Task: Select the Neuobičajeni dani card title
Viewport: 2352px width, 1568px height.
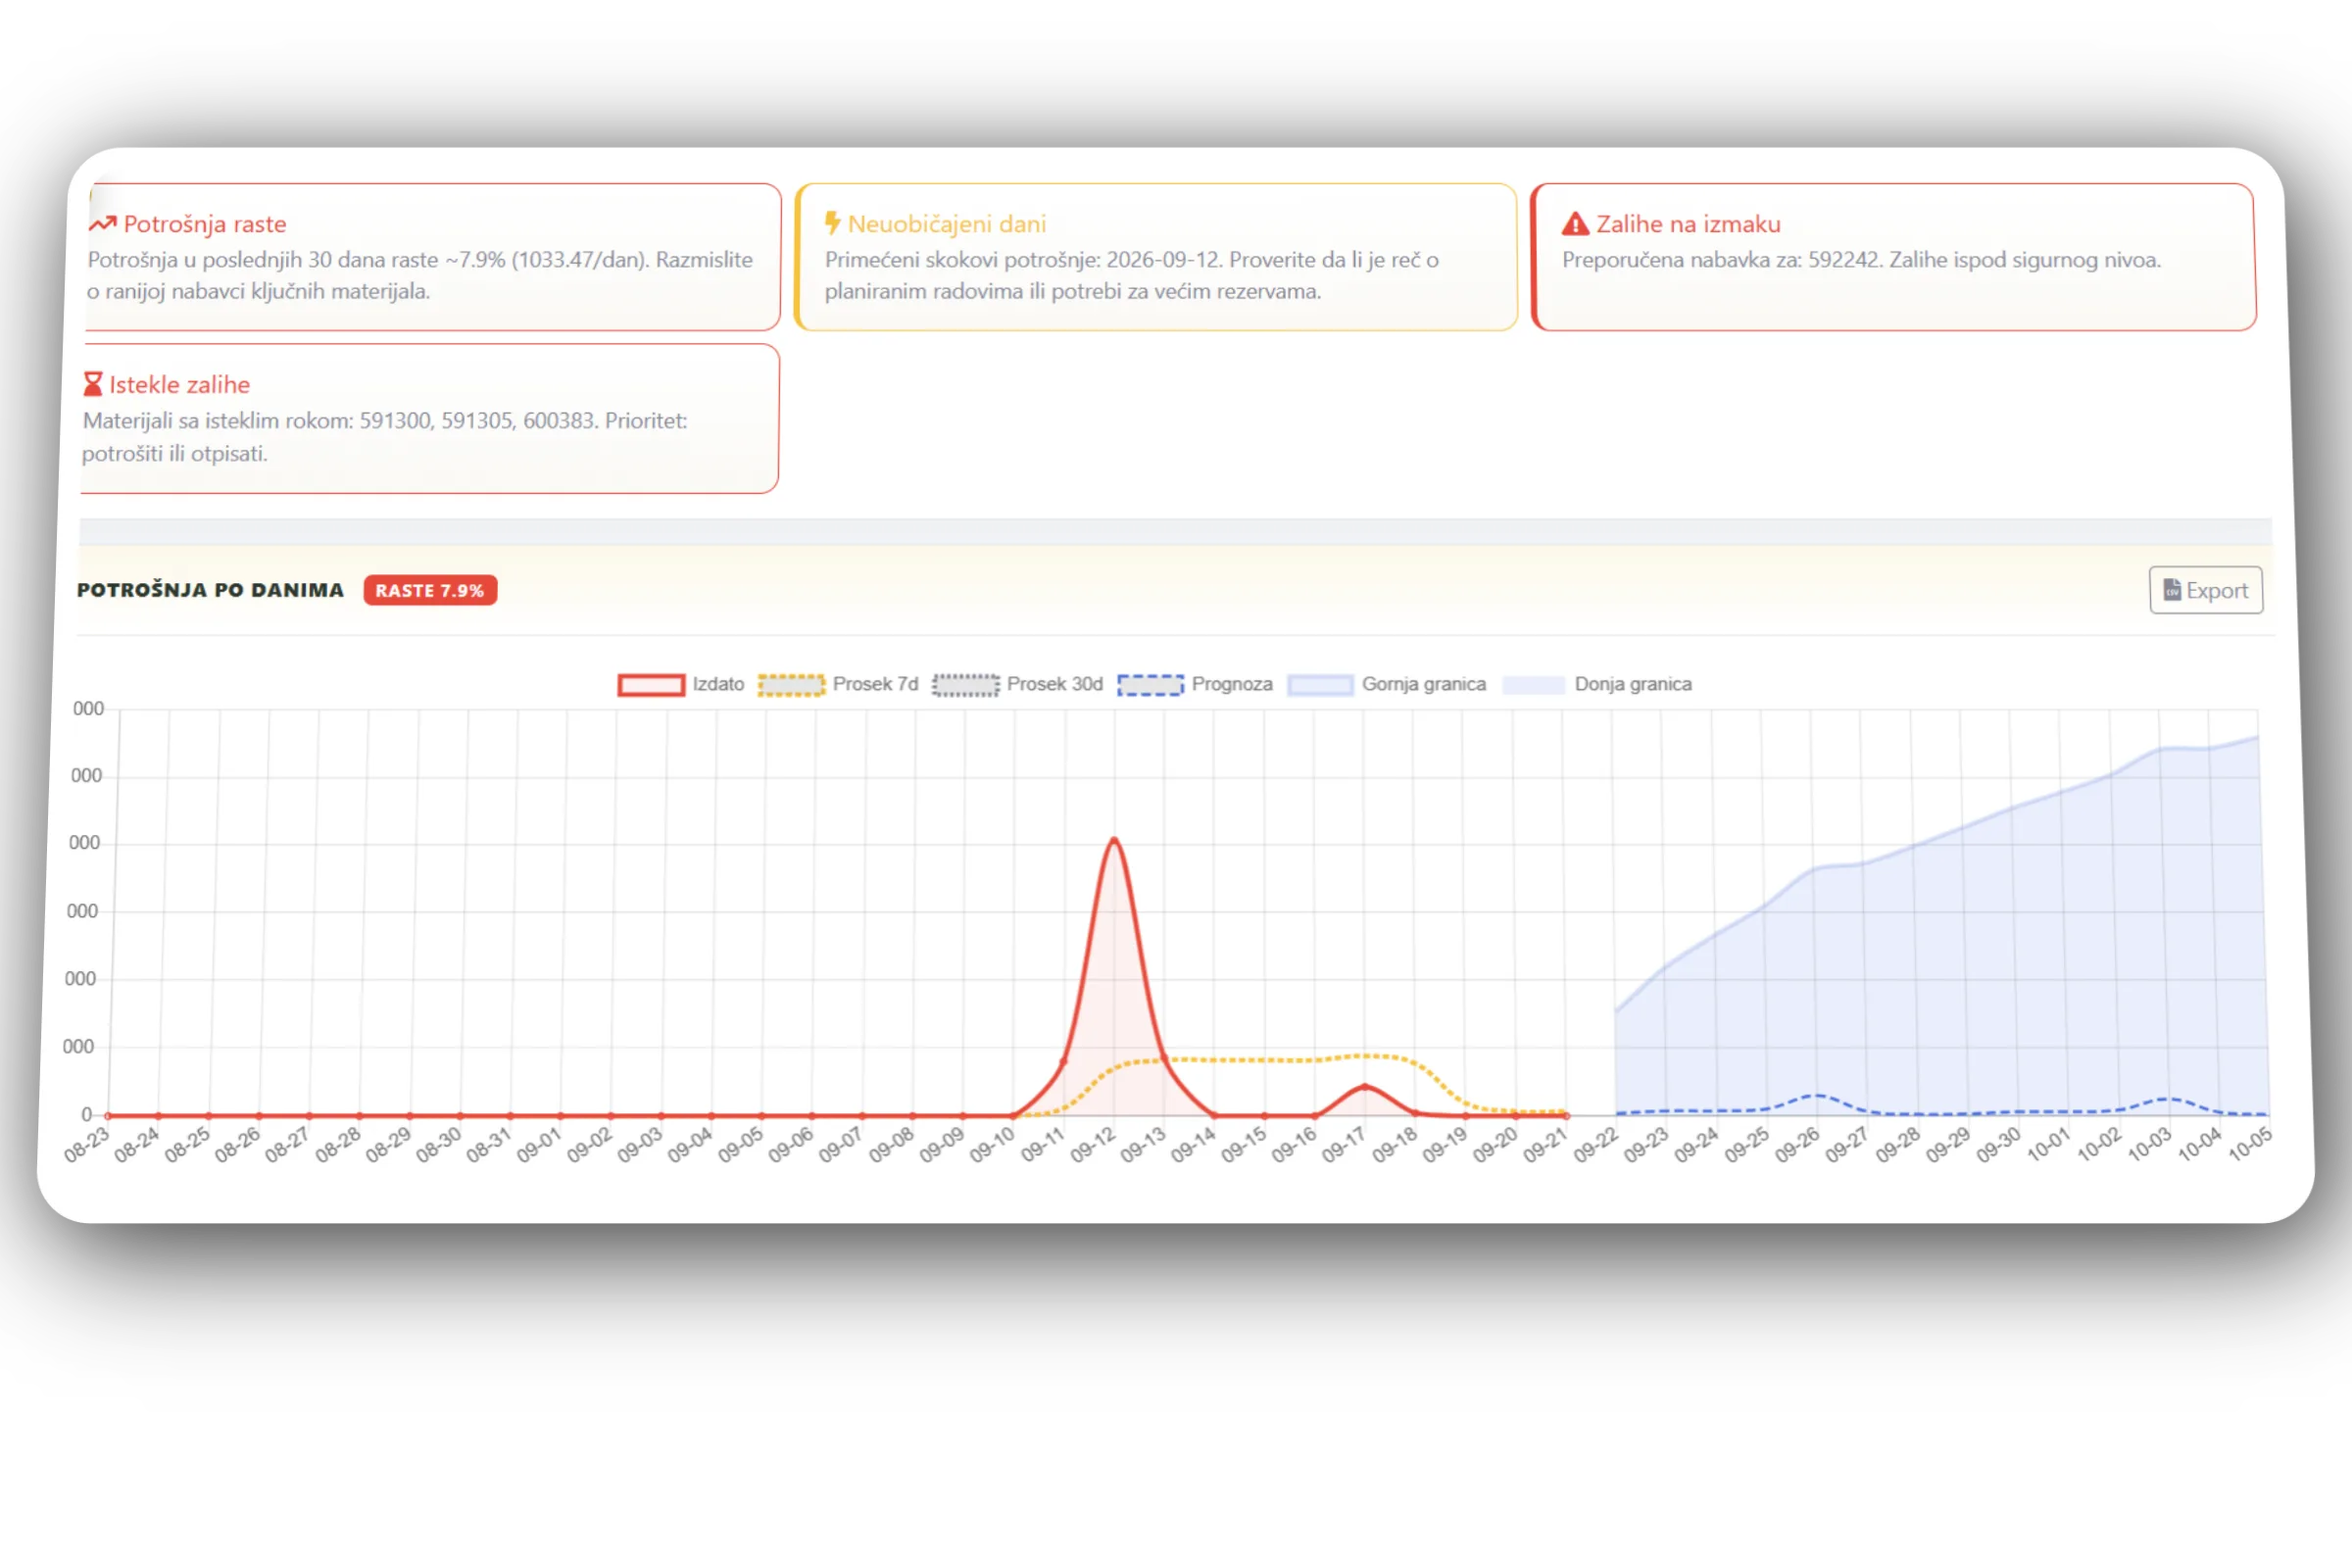Action: click(x=947, y=224)
